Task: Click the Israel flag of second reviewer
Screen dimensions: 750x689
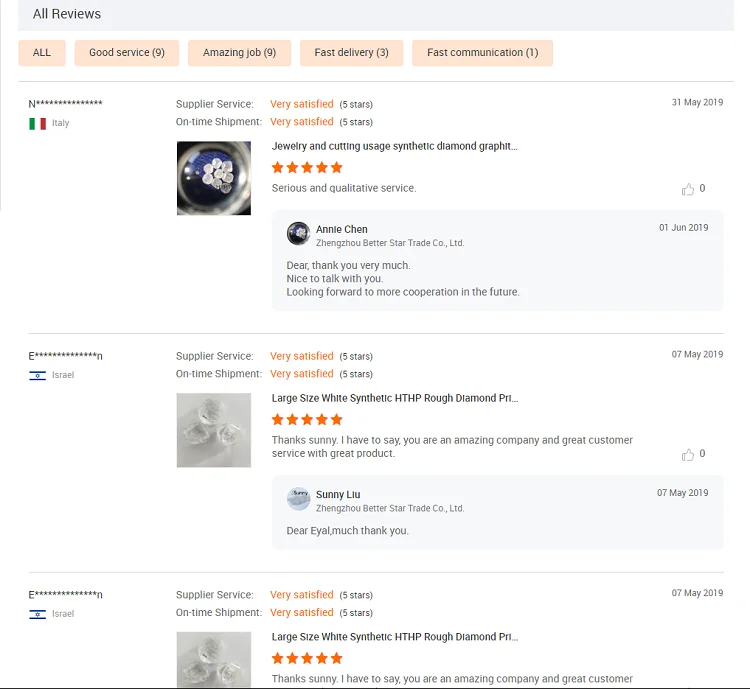Action: [37, 376]
